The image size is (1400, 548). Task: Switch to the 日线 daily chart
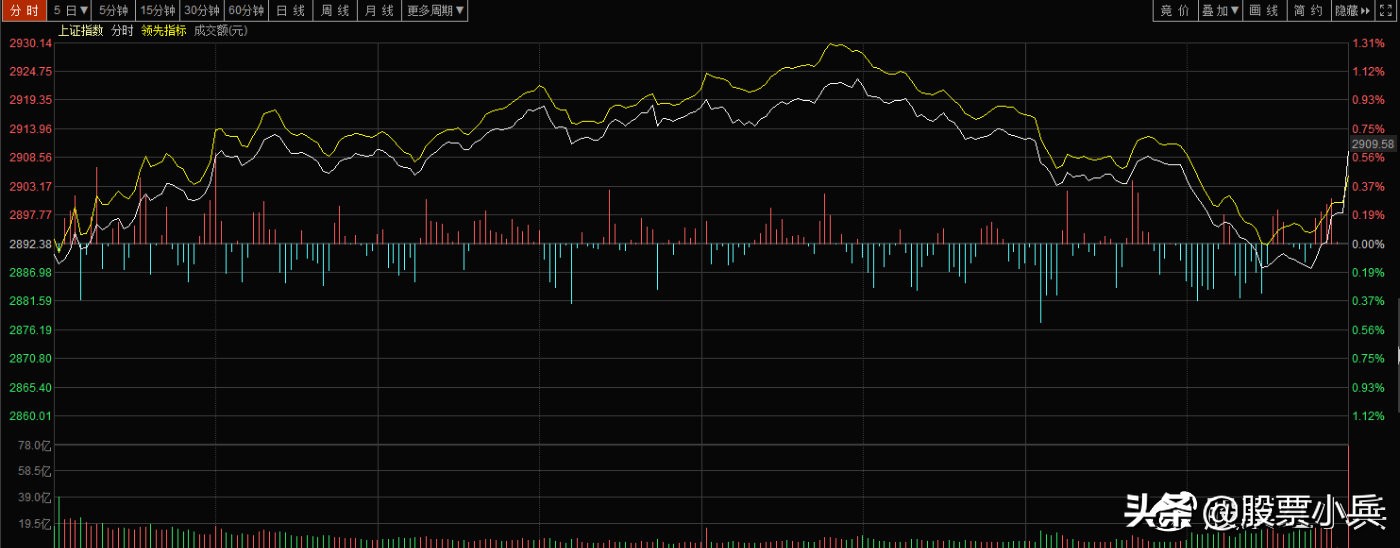290,11
